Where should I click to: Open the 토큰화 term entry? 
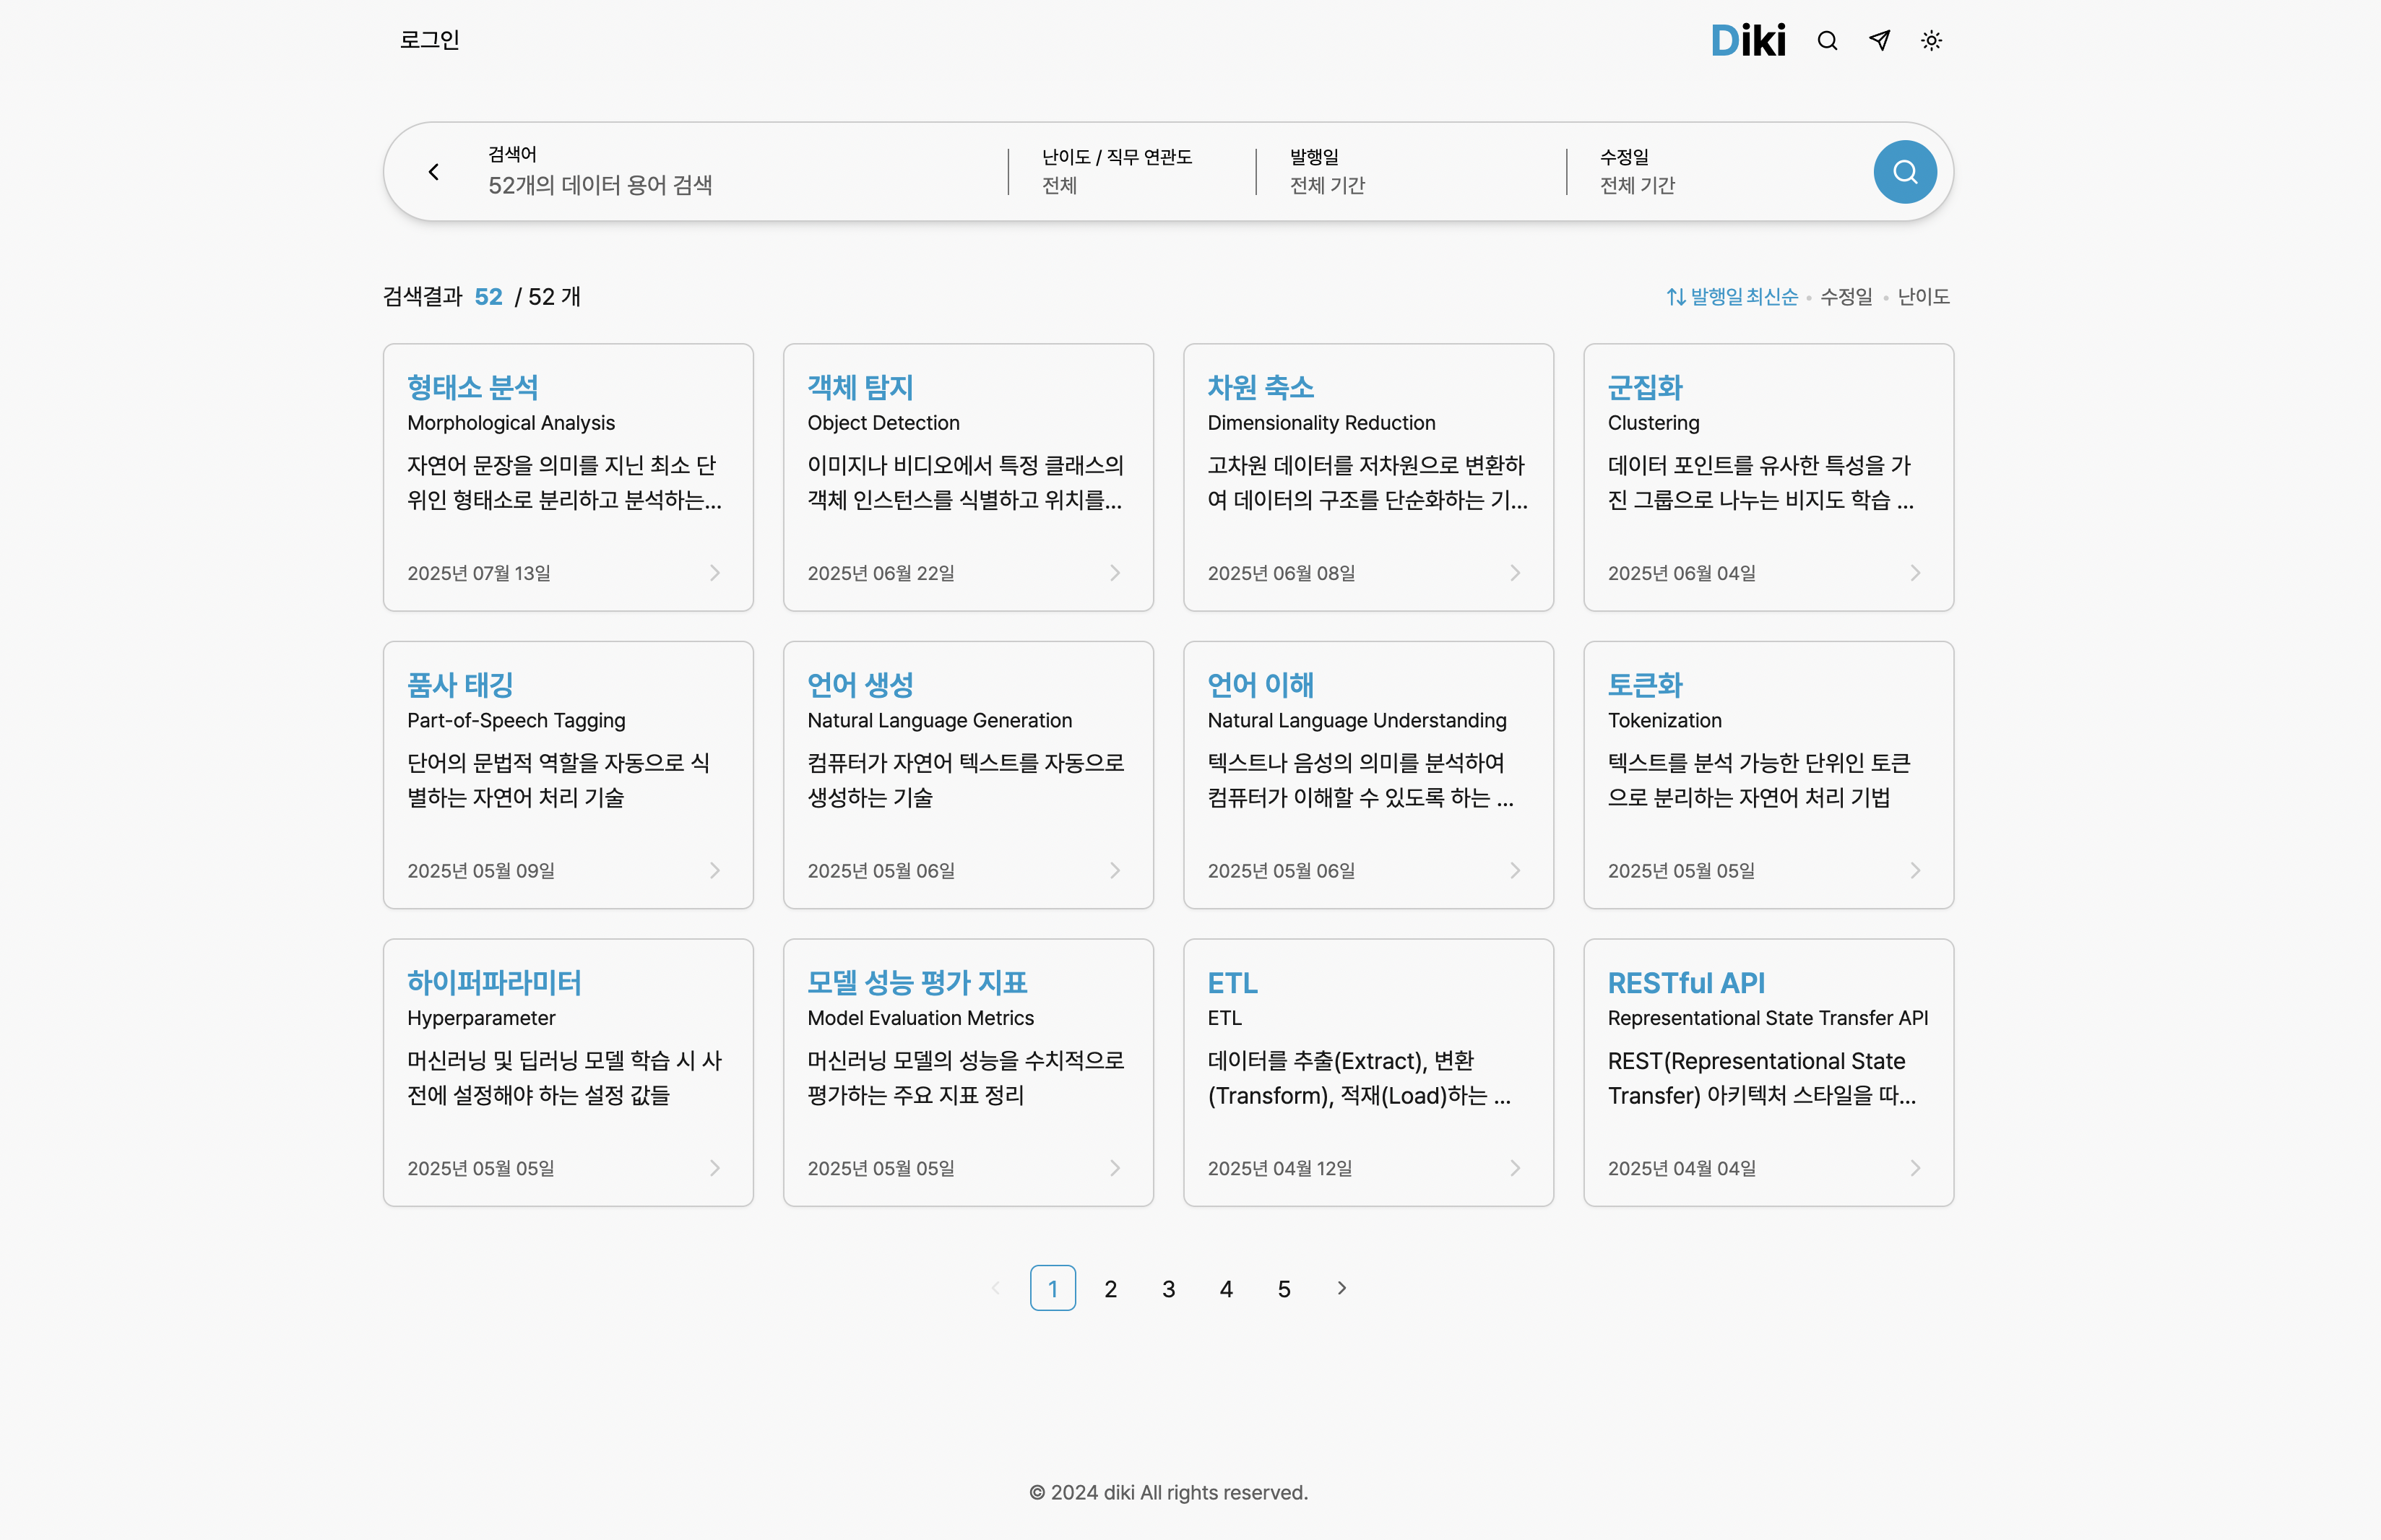pyautogui.click(x=1645, y=686)
